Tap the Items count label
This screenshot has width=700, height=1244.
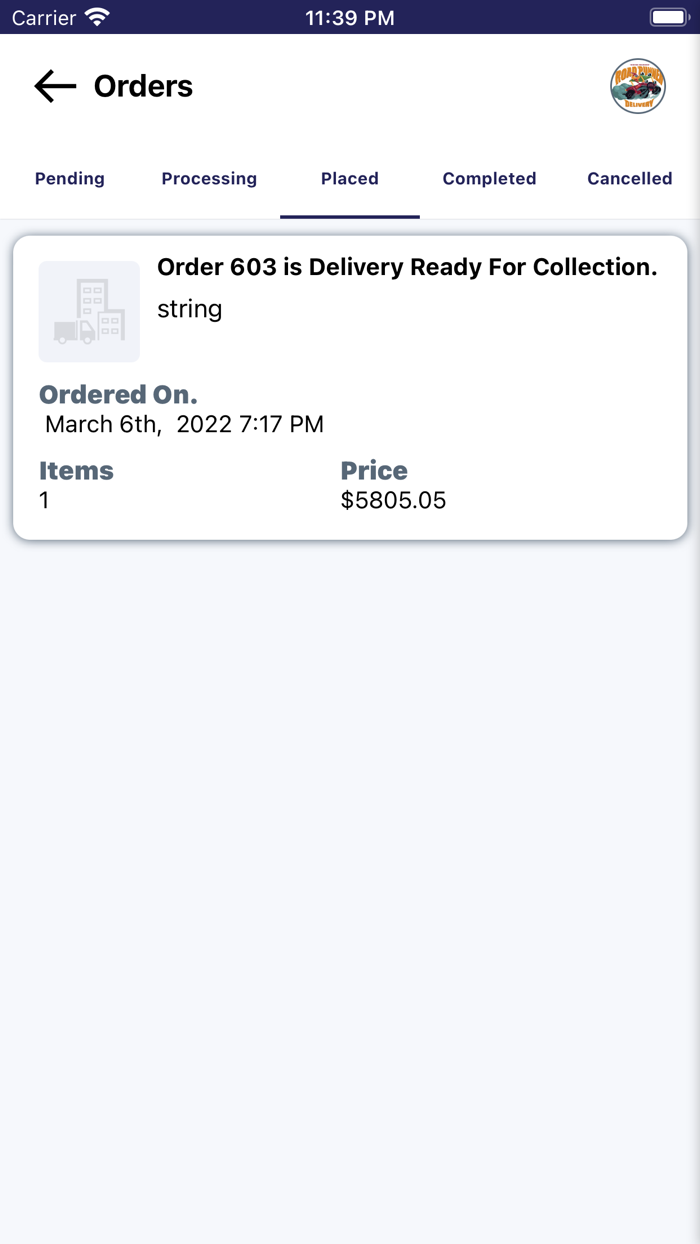click(x=76, y=470)
